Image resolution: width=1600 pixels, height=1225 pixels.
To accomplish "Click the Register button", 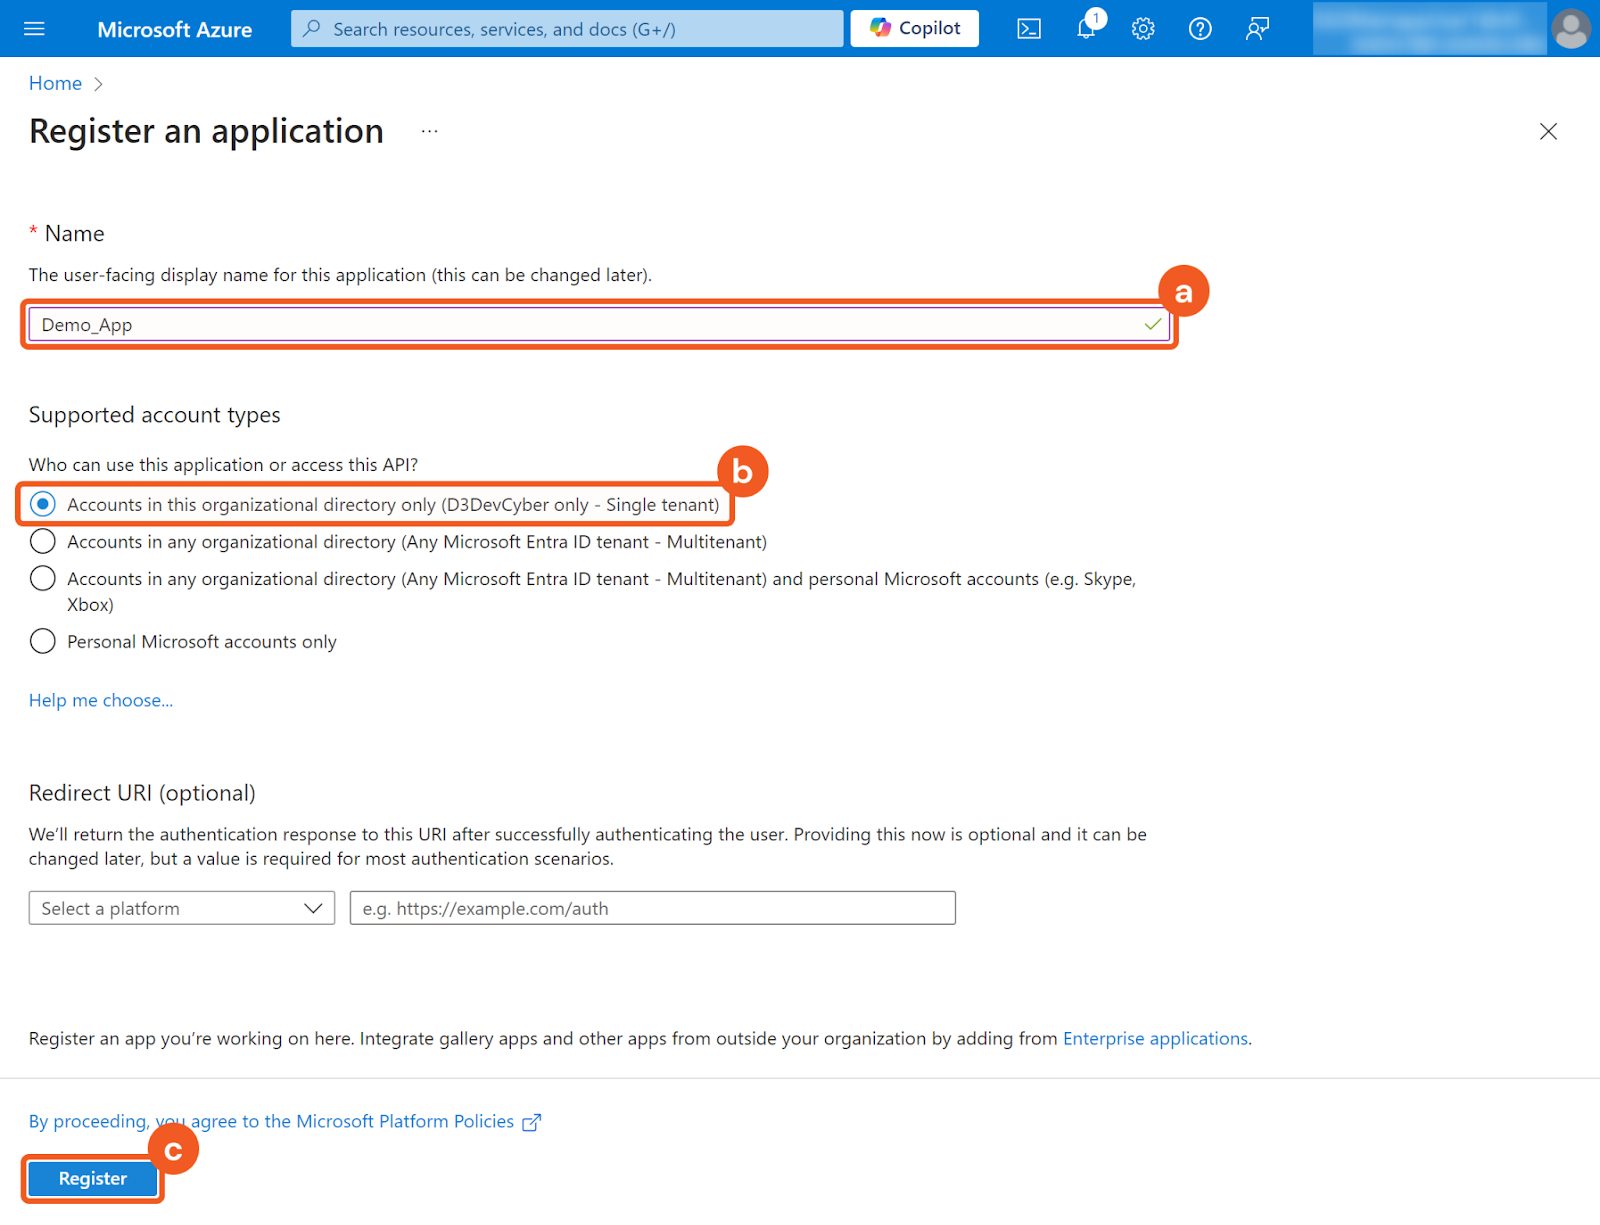I will (x=93, y=1178).
